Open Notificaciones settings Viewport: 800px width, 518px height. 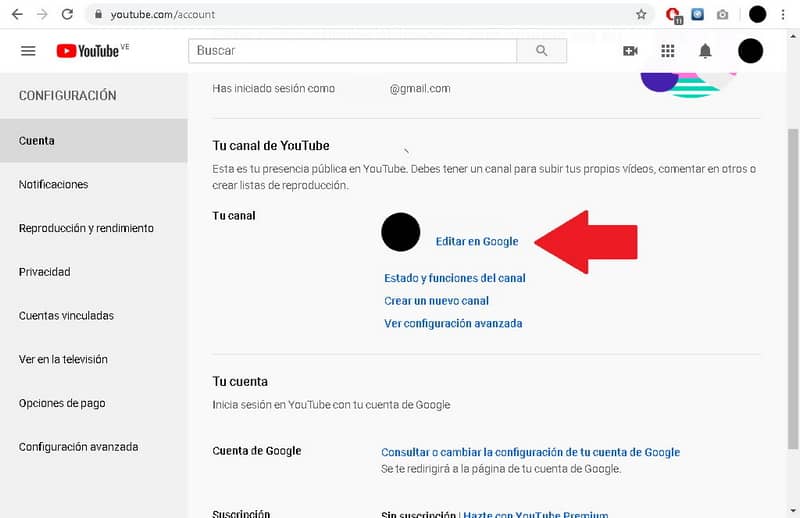94,184
